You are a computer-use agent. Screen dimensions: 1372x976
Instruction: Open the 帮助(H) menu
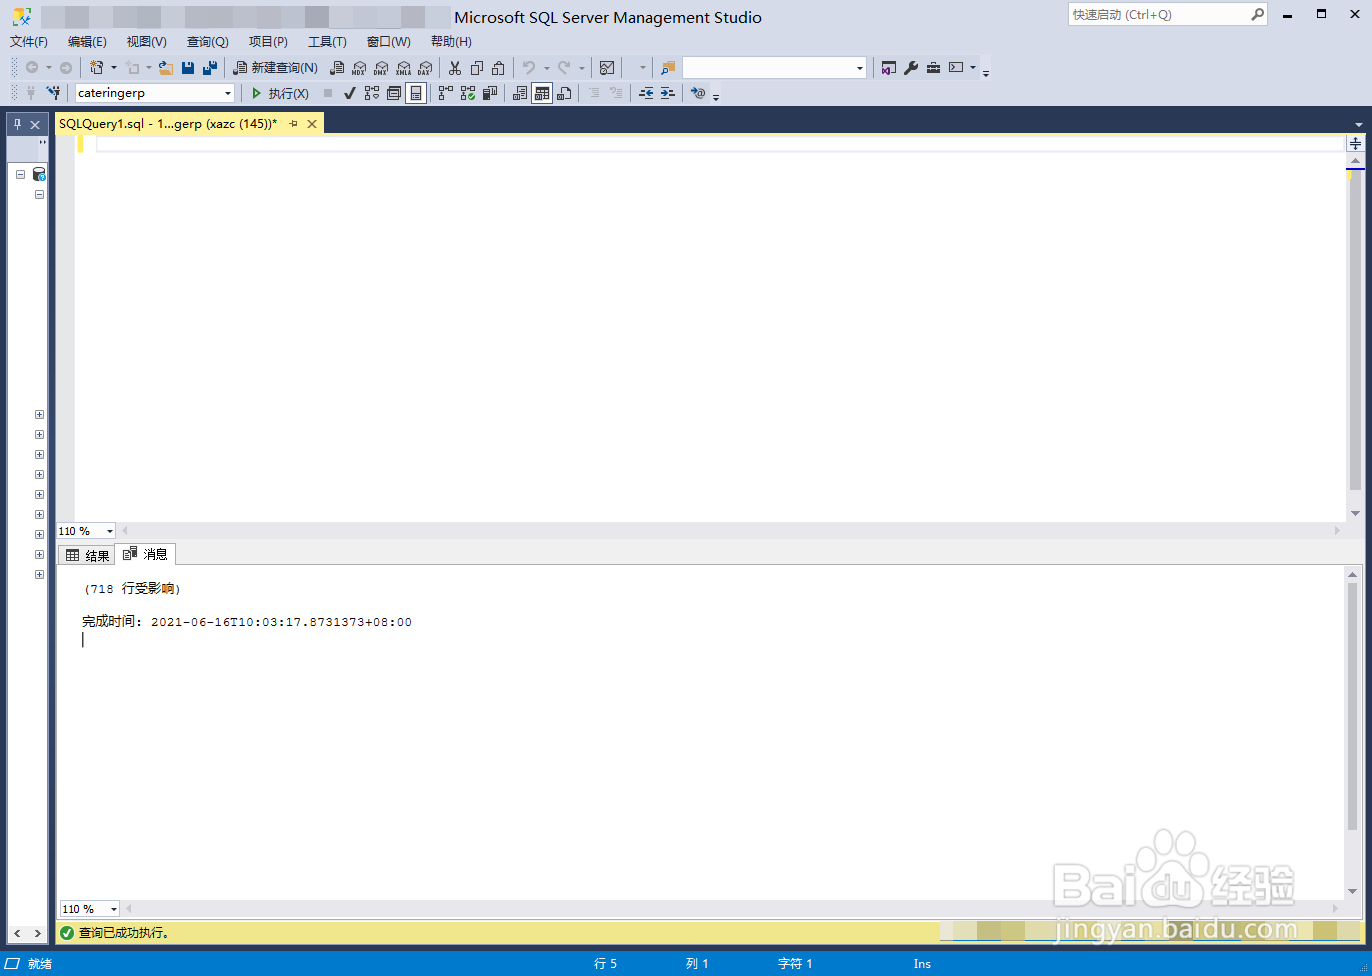[451, 41]
